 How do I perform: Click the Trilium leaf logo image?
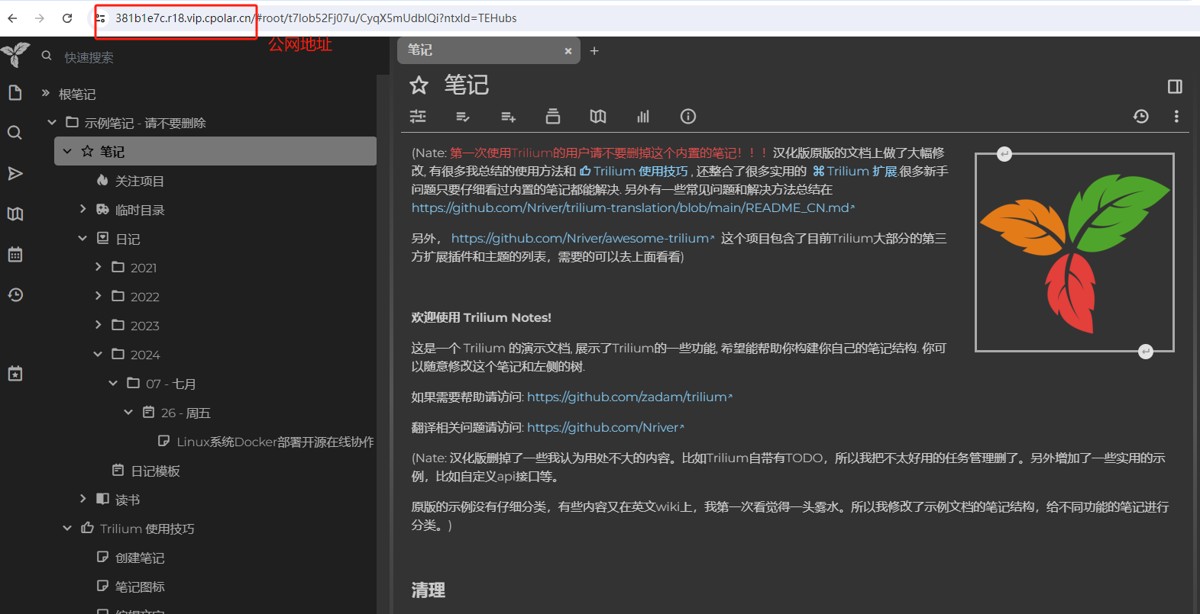pos(1074,252)
